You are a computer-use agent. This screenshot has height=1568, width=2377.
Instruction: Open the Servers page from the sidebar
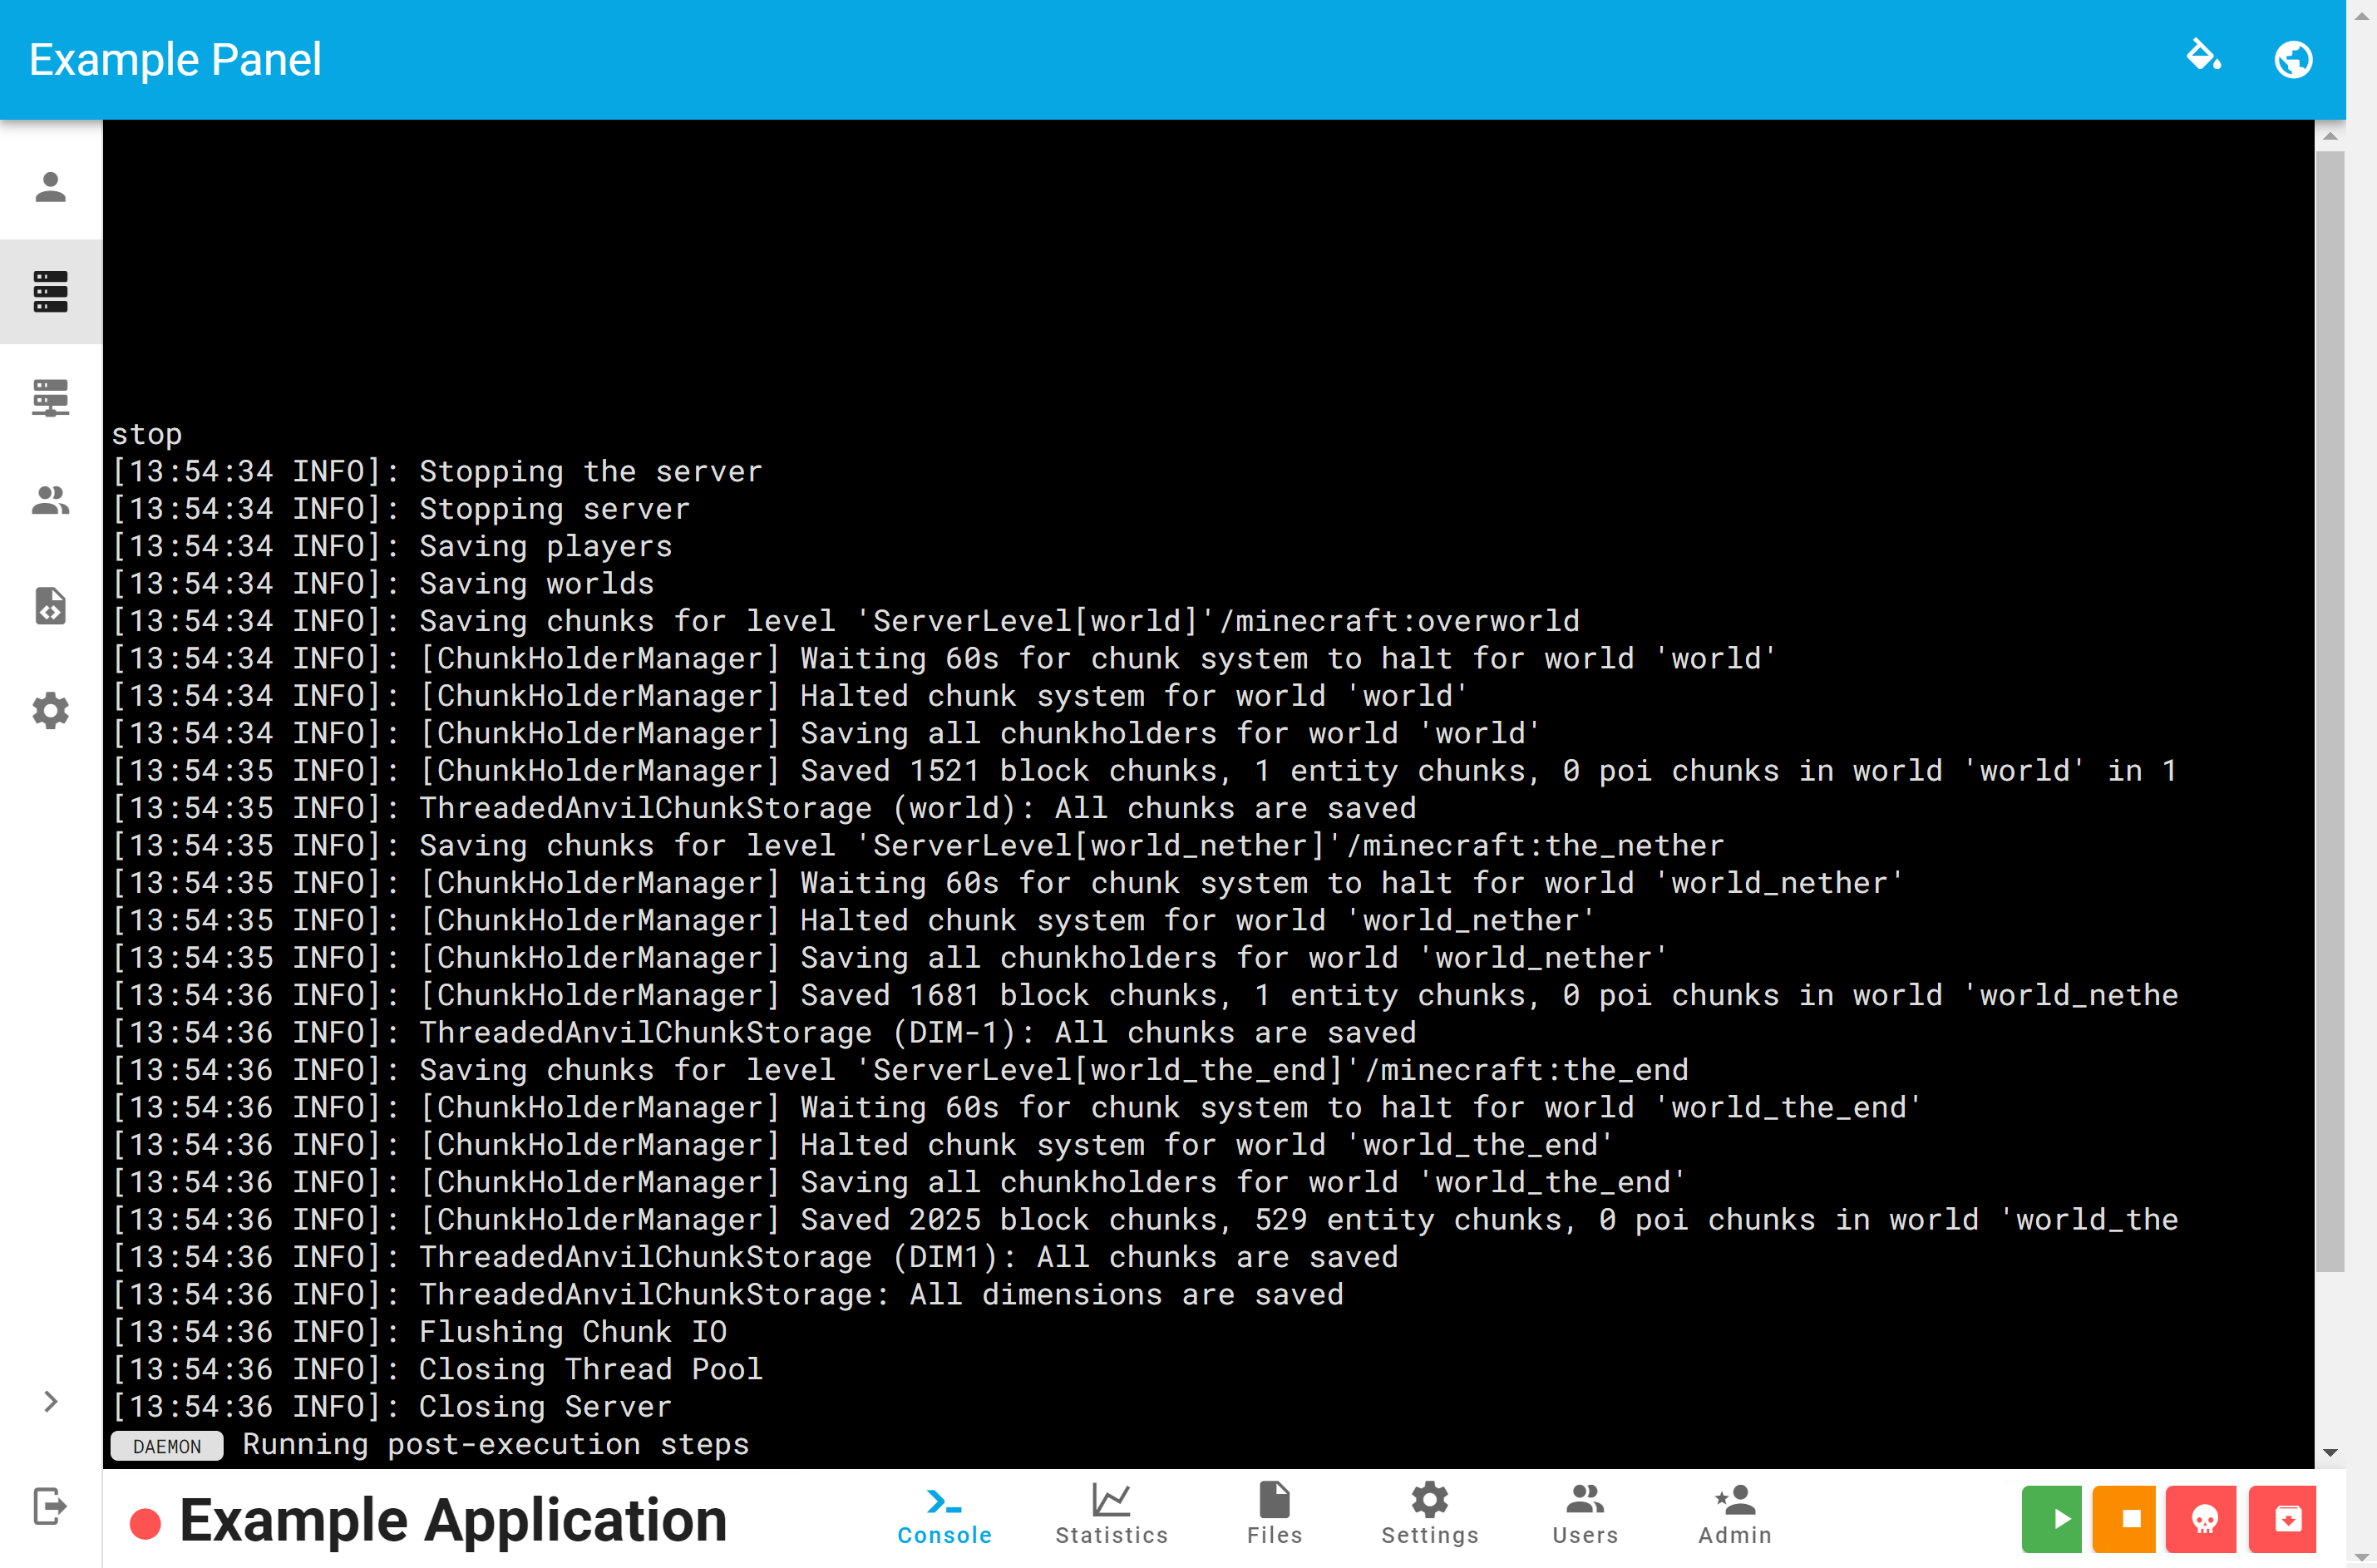49,292
